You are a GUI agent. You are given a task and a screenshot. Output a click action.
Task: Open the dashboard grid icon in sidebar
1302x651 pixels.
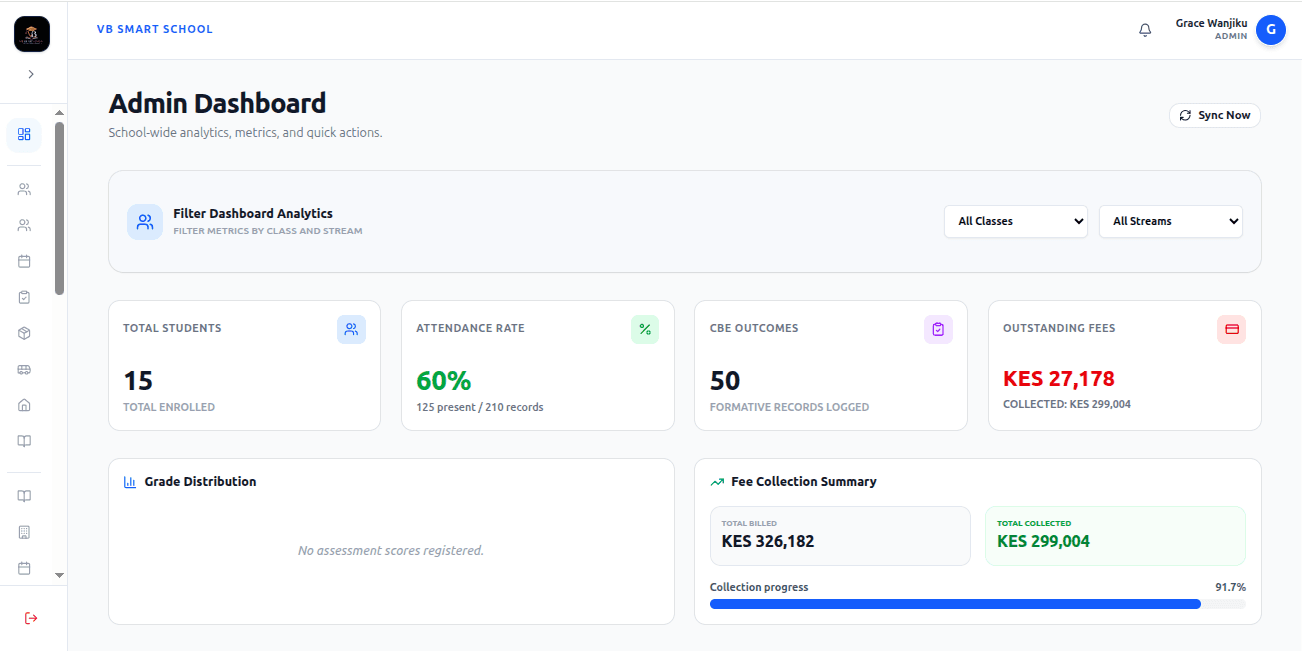tap(24, 134)
